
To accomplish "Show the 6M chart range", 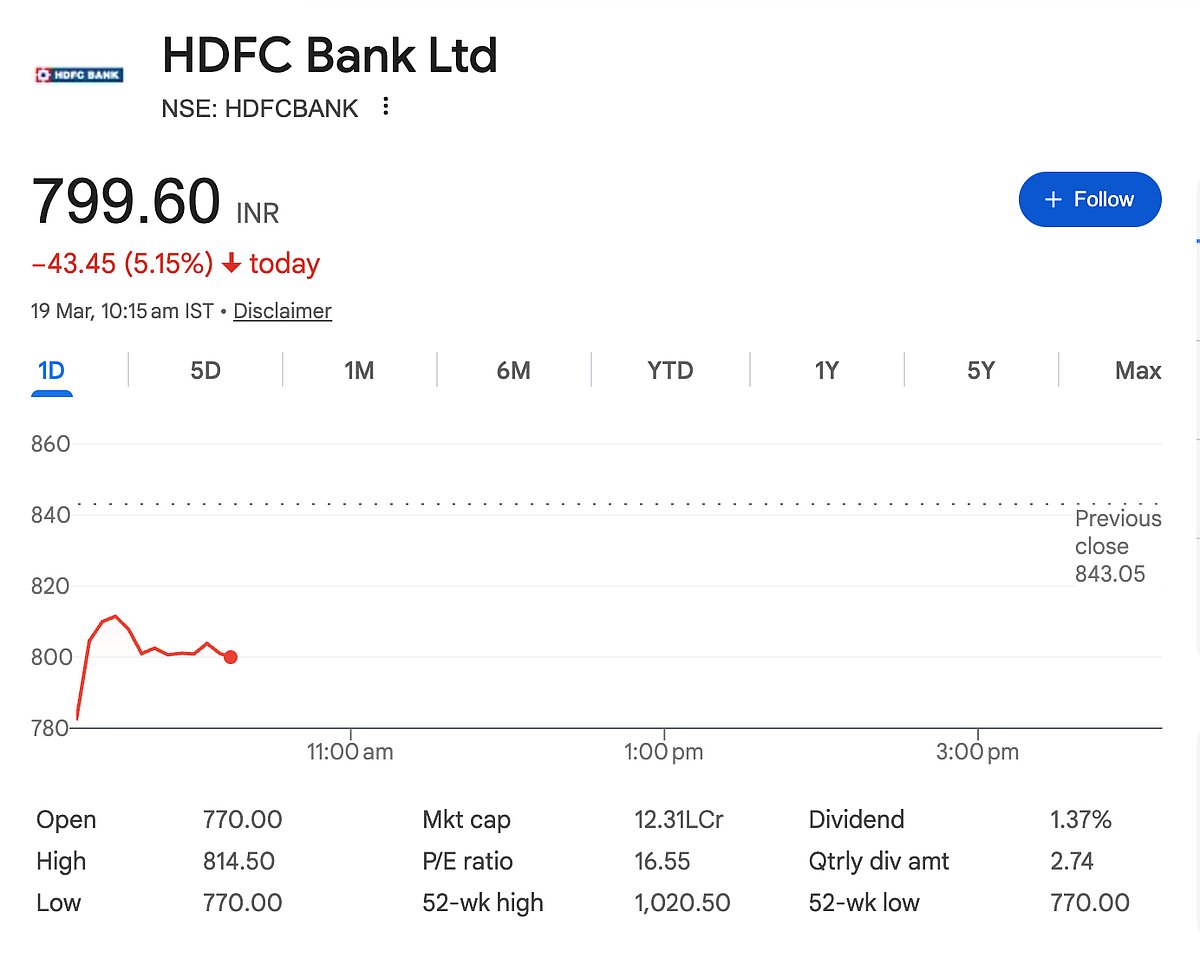I will tap(513, 371).
